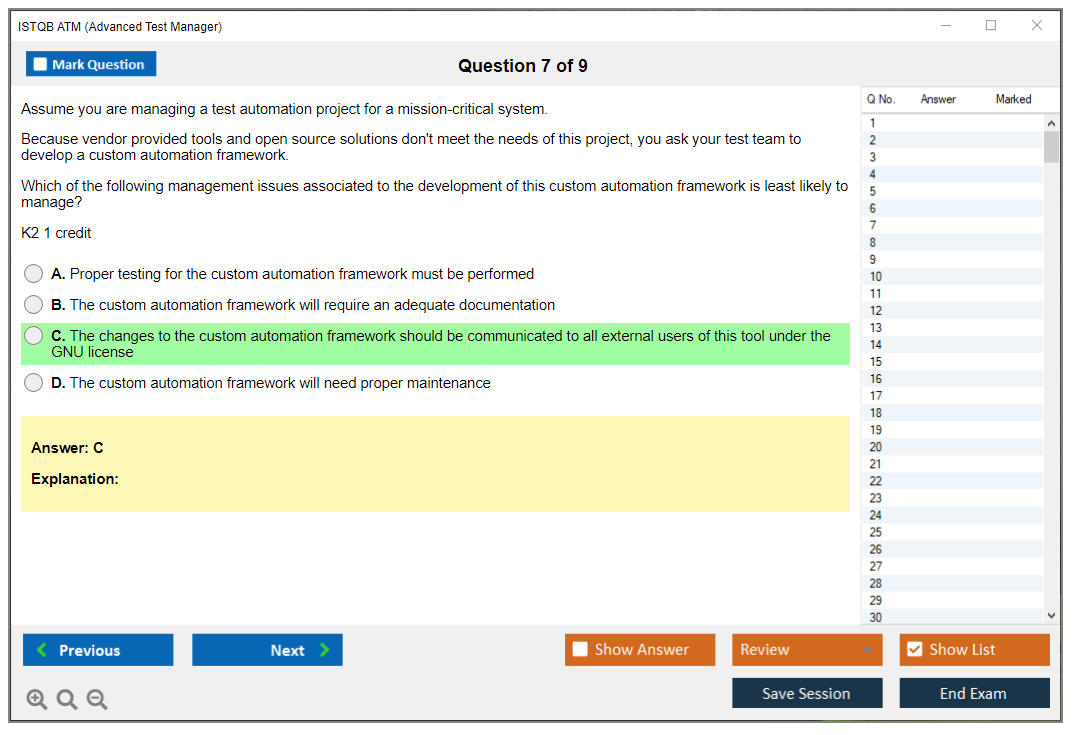The height and width of the screenshot is (735, 1075).
Task: Open the Review dropdown menu
Action: (x=807, y=650)
